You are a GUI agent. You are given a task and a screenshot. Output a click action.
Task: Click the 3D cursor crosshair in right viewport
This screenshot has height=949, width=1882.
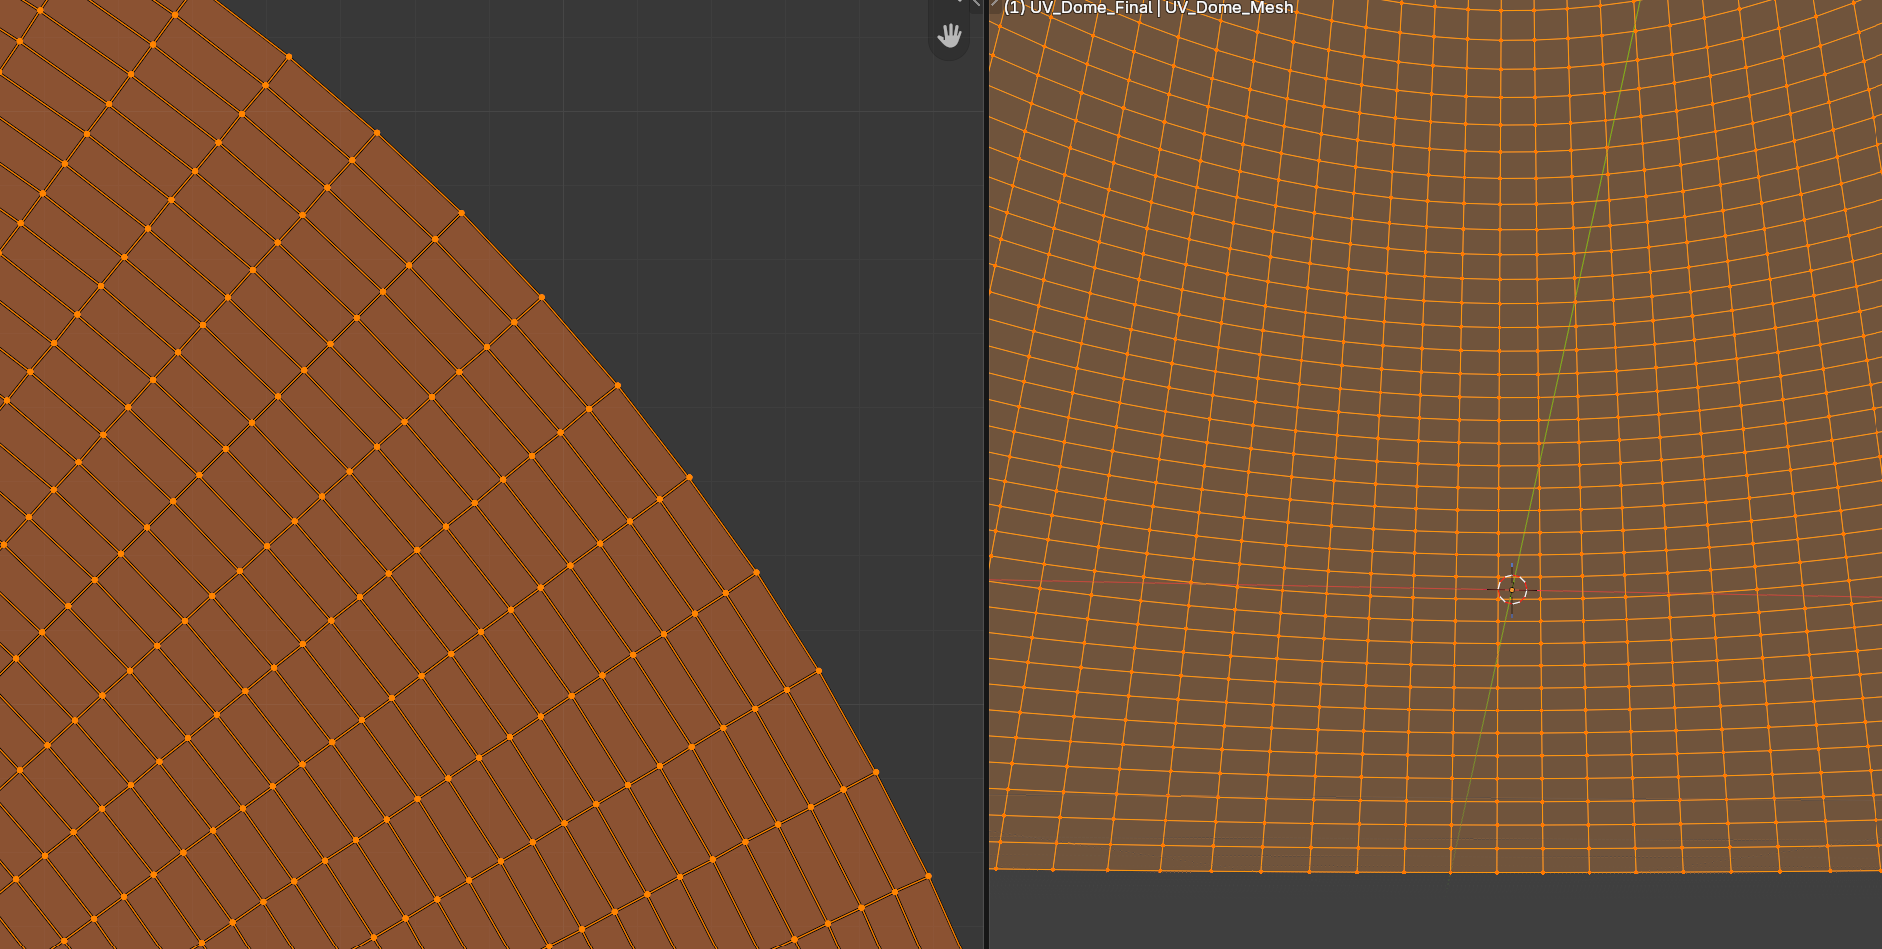point(1512,590)
